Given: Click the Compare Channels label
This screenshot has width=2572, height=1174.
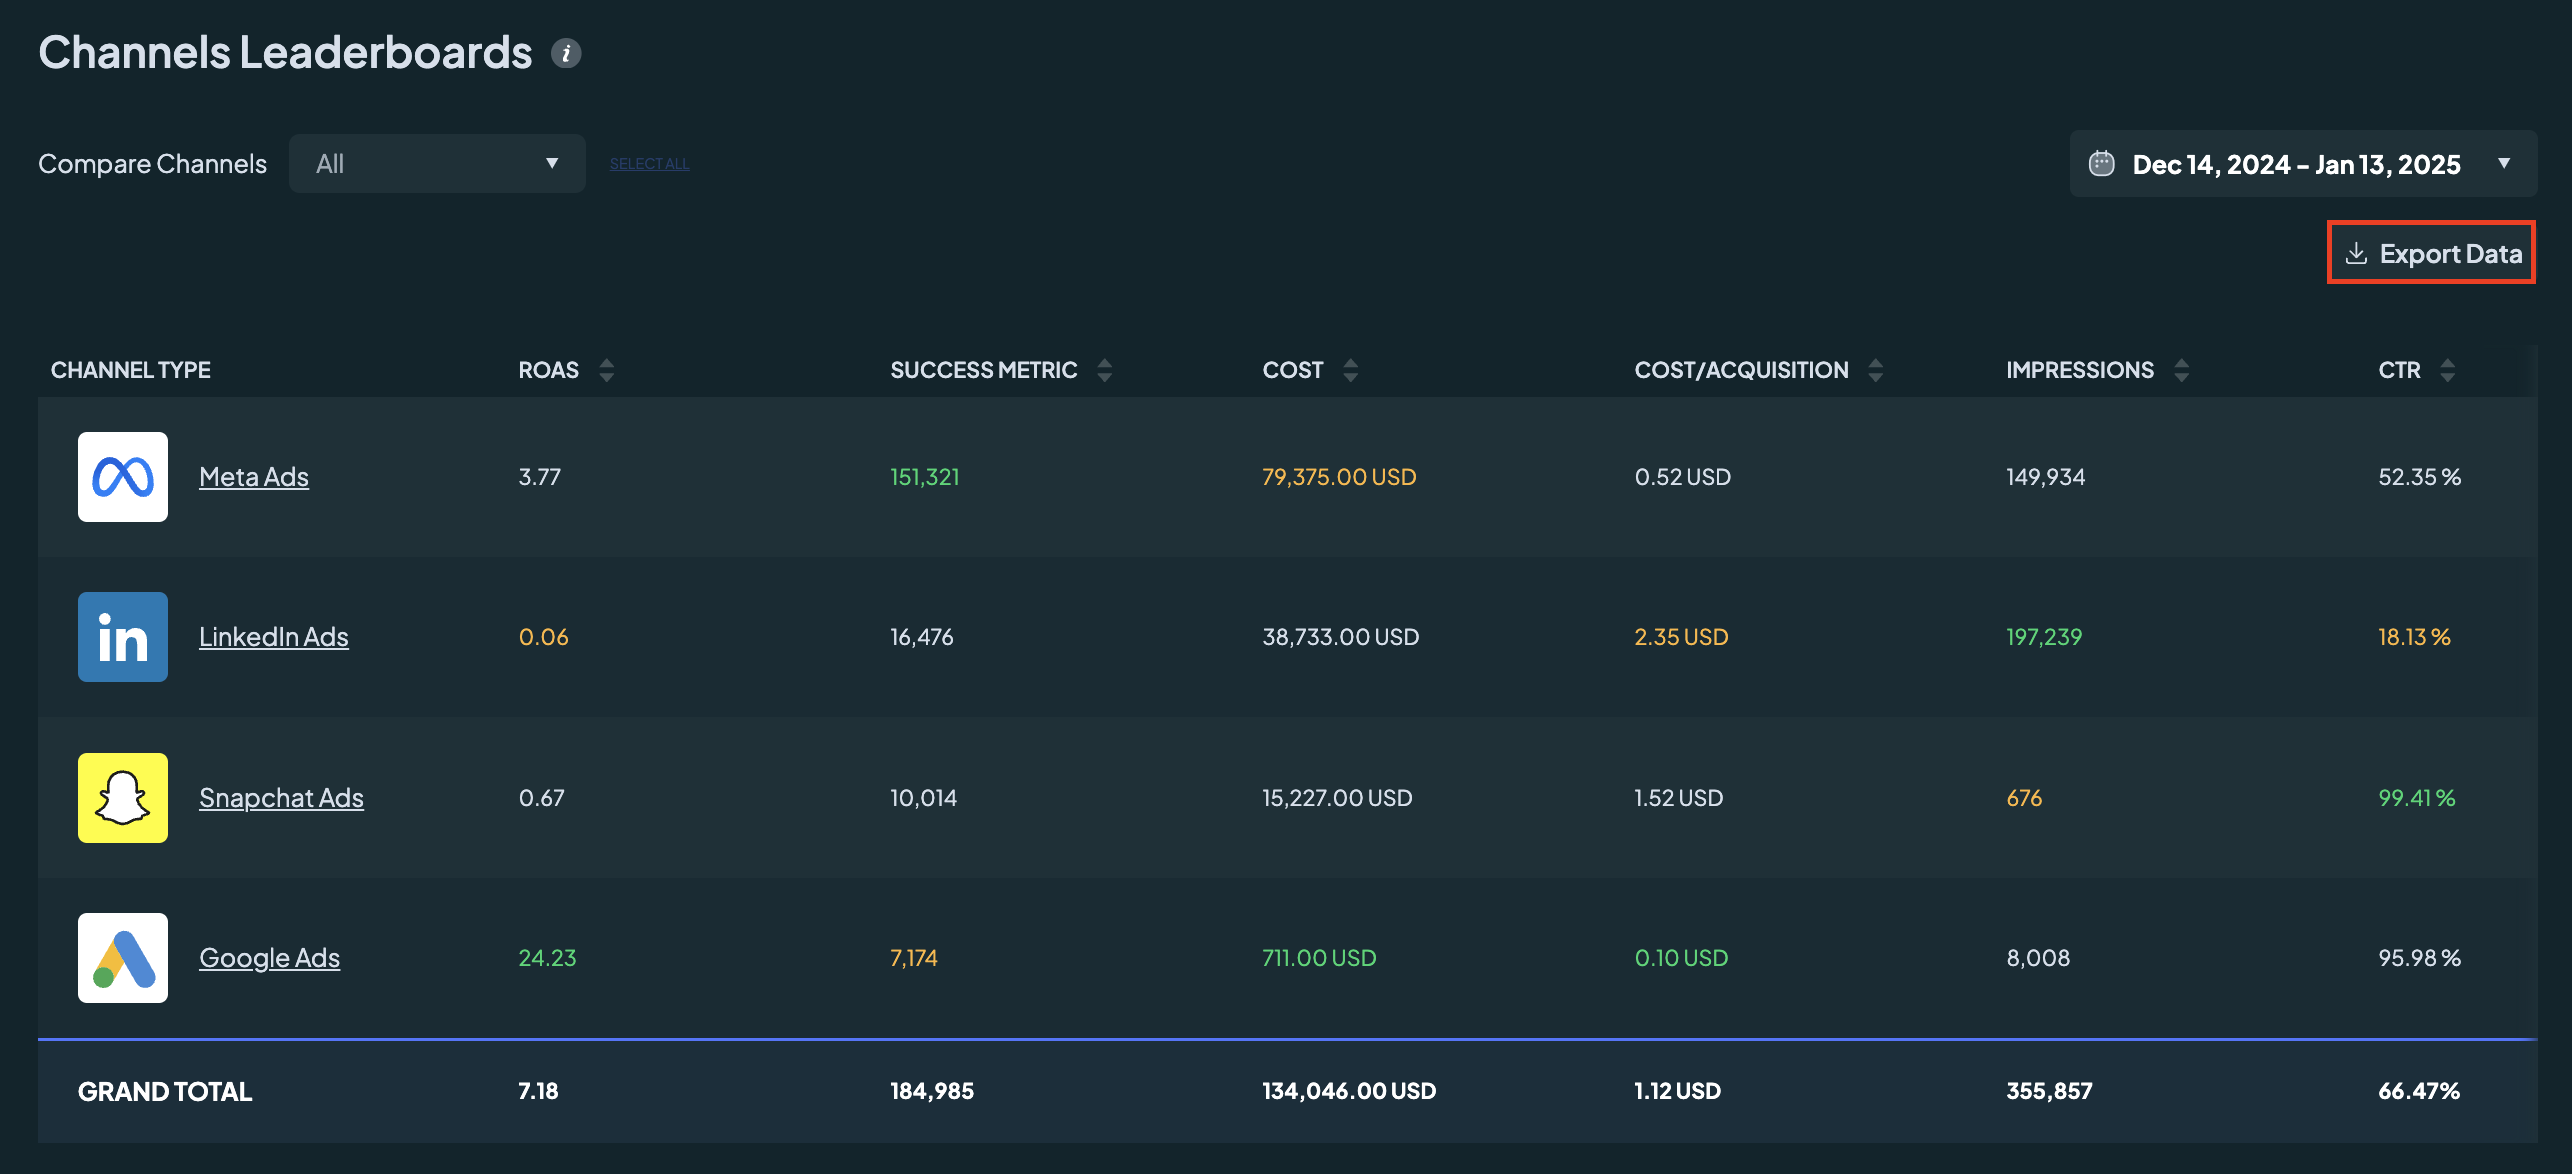Looking at the screenshot, I should tap(152, 164).
